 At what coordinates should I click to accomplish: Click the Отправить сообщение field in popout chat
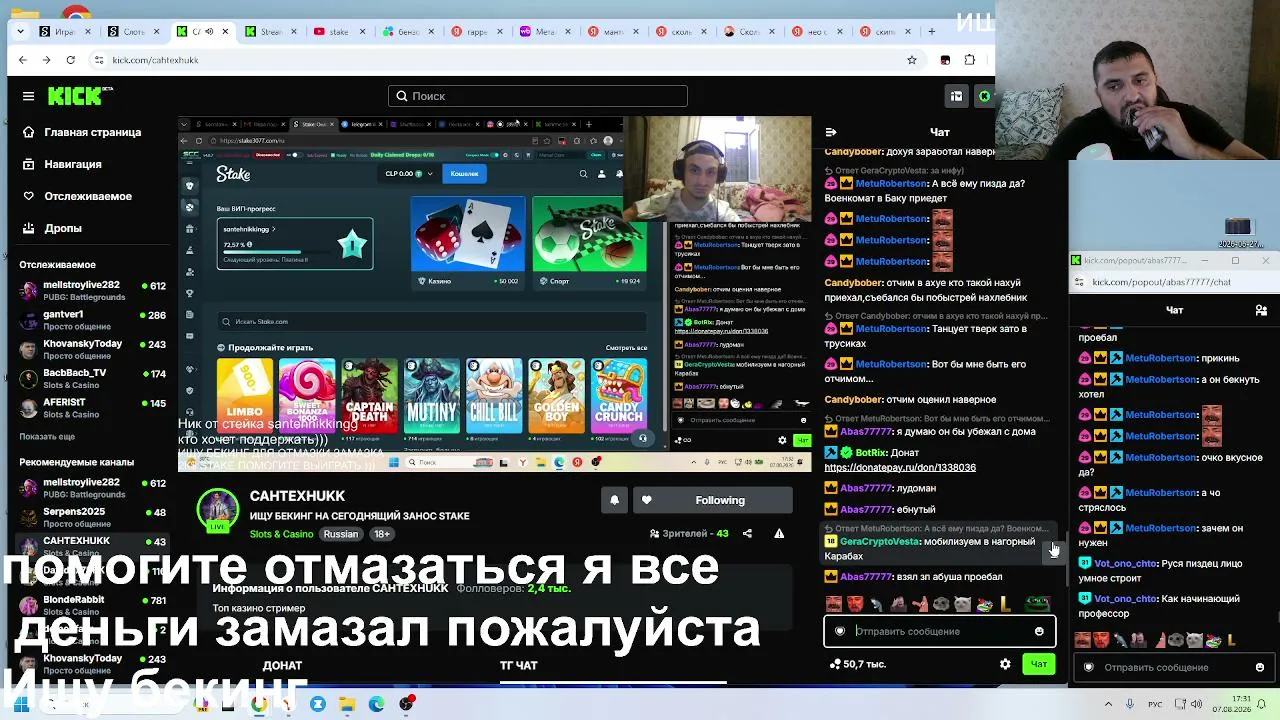(1174, 667)
